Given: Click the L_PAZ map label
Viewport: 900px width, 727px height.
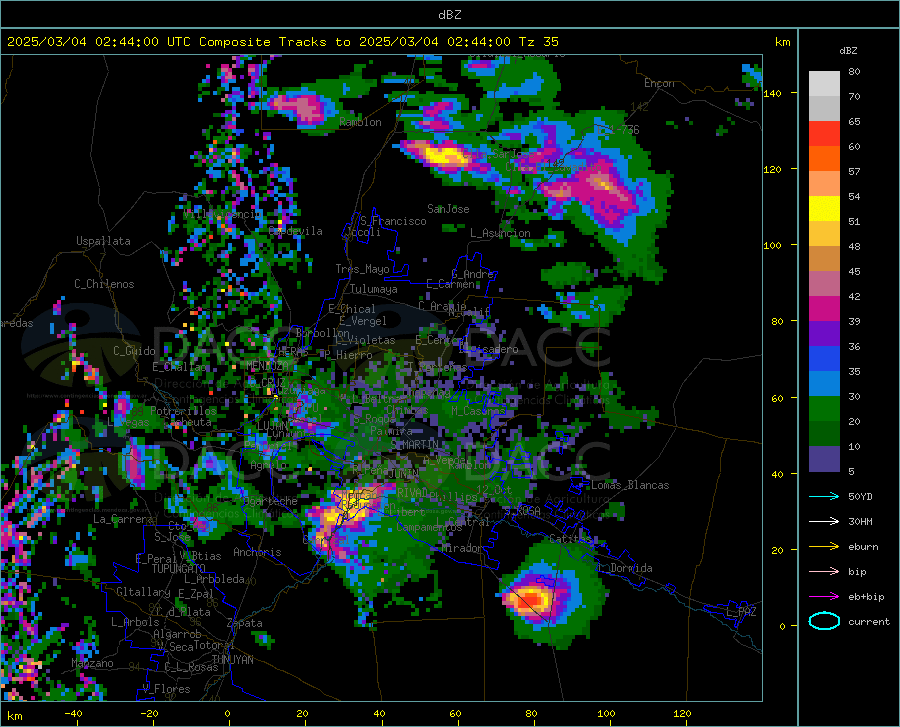Looking at the screenshot, I should click(x=741, y=612).
